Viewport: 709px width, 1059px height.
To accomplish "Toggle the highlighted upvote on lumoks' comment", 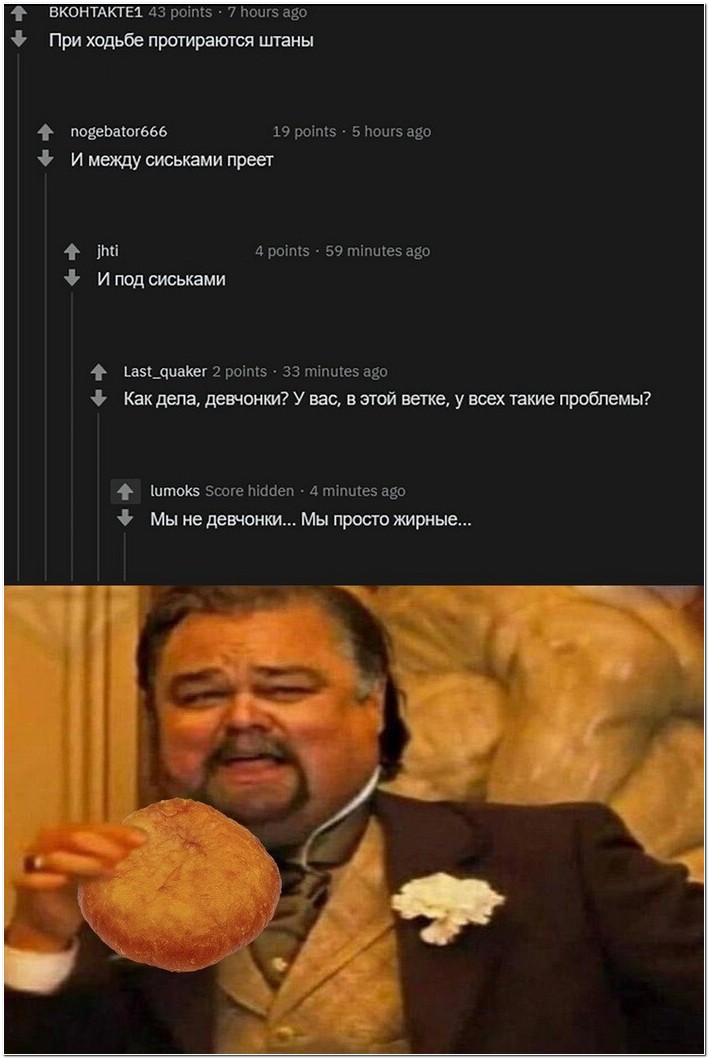I will pos(125,491).
